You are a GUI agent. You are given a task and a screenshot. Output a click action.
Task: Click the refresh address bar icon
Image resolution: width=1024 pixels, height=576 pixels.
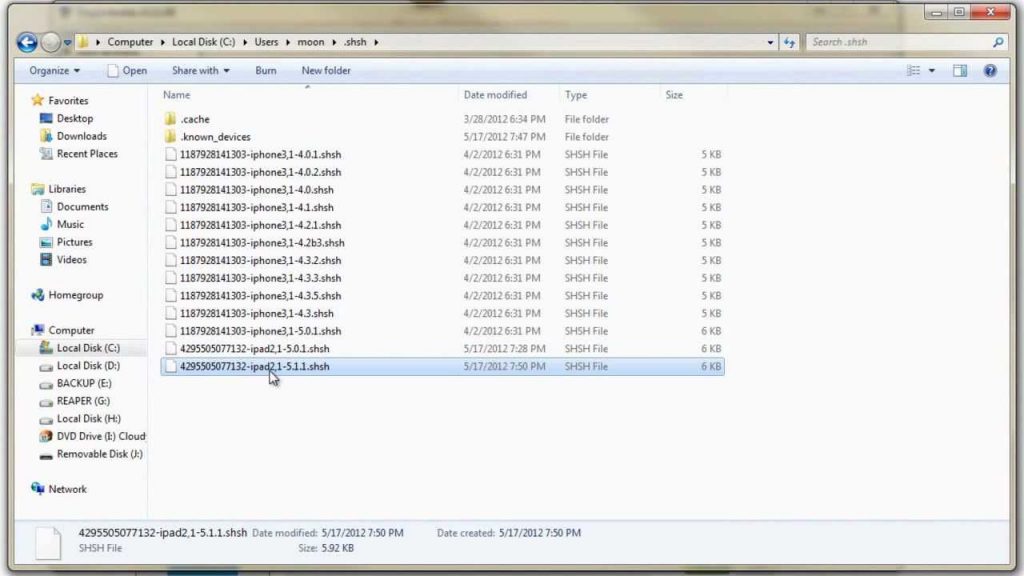[x=790, y=43]
